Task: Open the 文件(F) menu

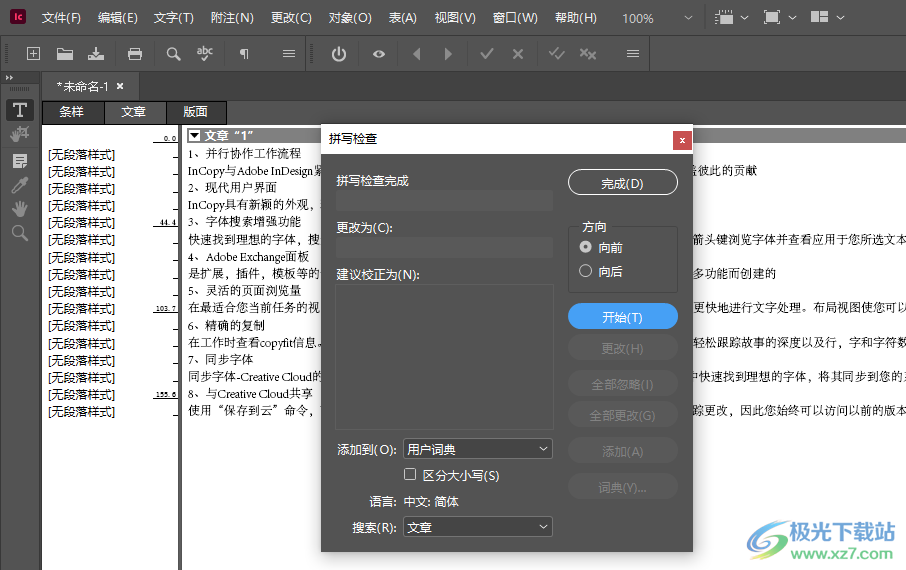Action: coord(61,18)
